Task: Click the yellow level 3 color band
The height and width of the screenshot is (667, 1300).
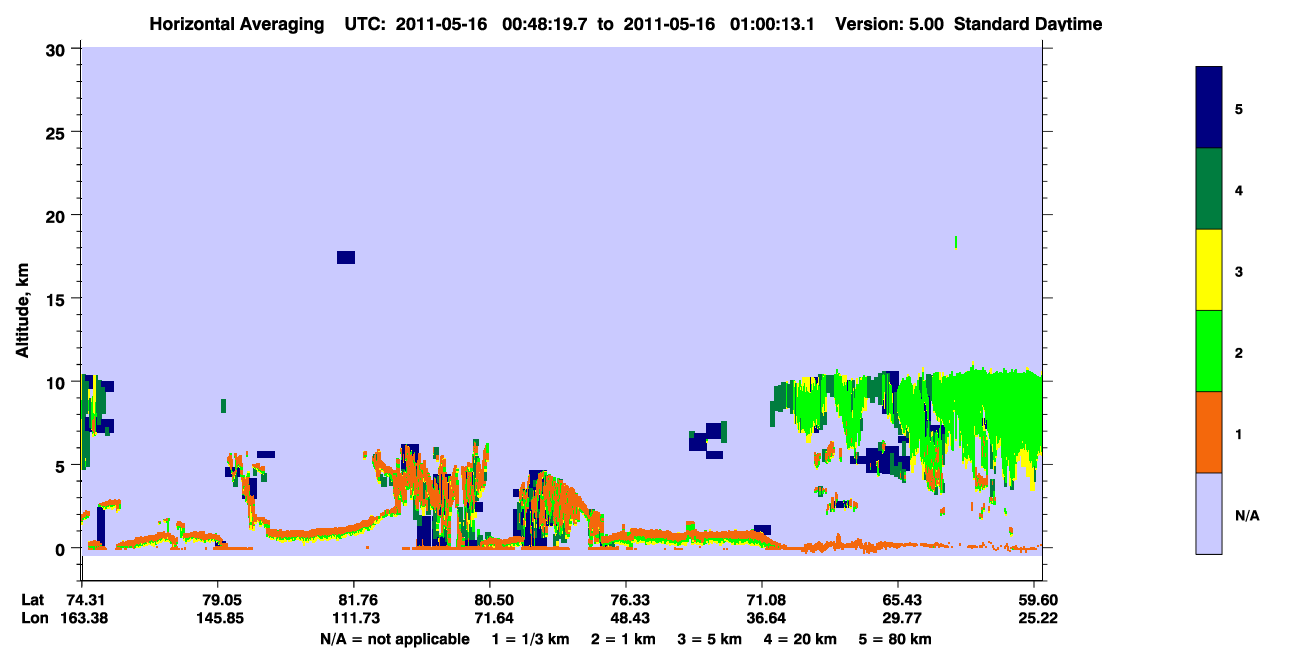Action: point(1209,270)
